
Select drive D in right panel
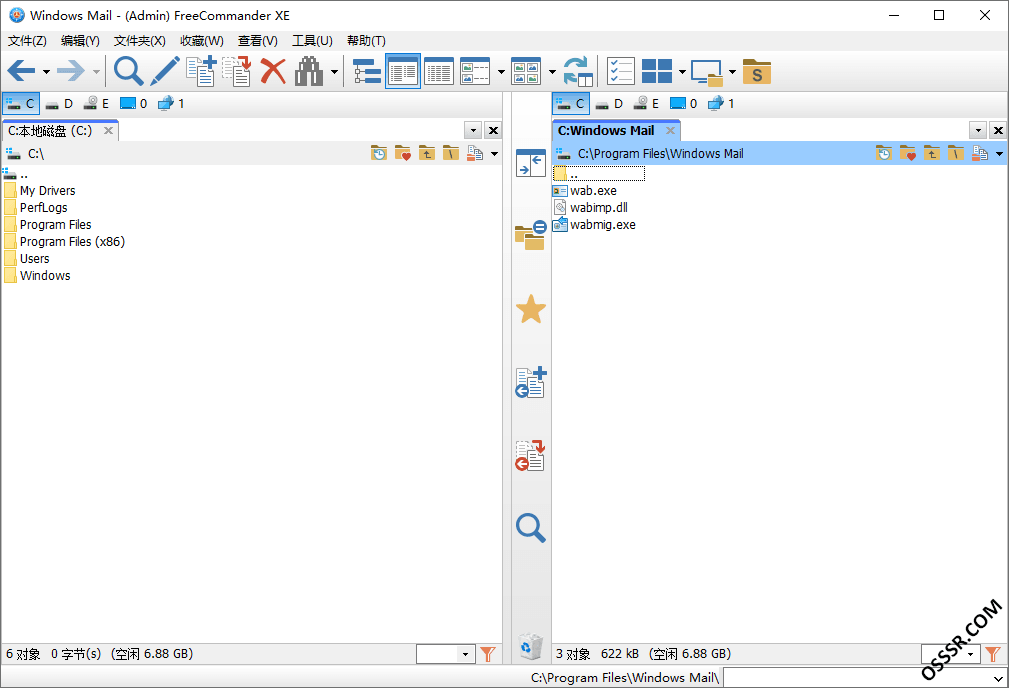click(609, 104)
